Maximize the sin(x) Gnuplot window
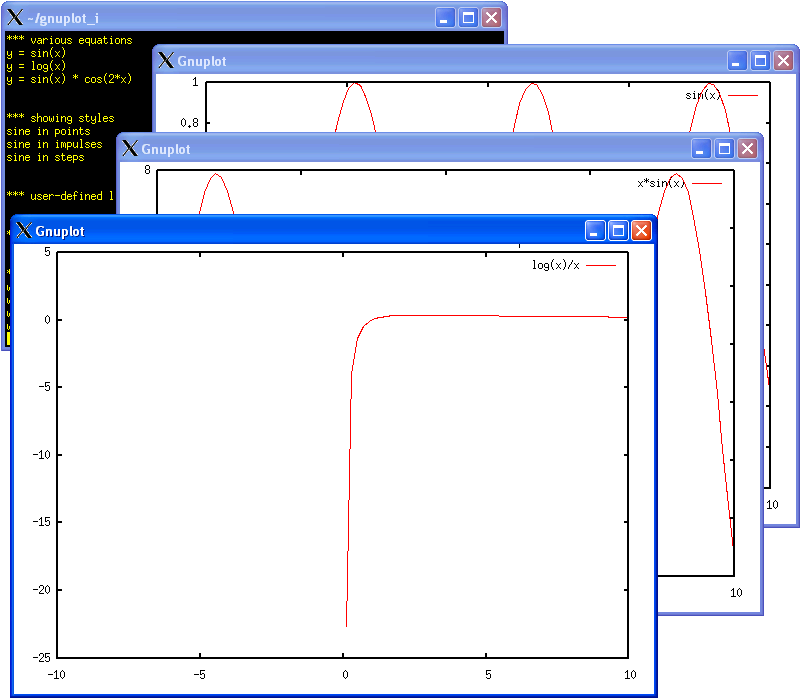The height and width of the screenshot is (698, 800). pyautogui.click(x=760, y=60)
